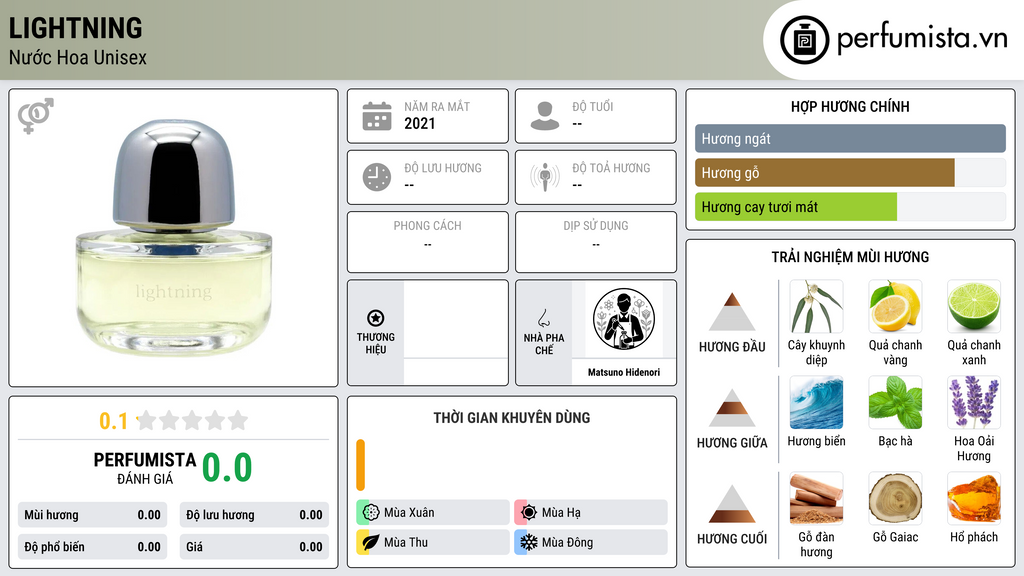The width and height of the screenshot is (1024, 576).
Task: Click the Nước Hoa Unisex subtitle
Action: click(x=78, y=57)
